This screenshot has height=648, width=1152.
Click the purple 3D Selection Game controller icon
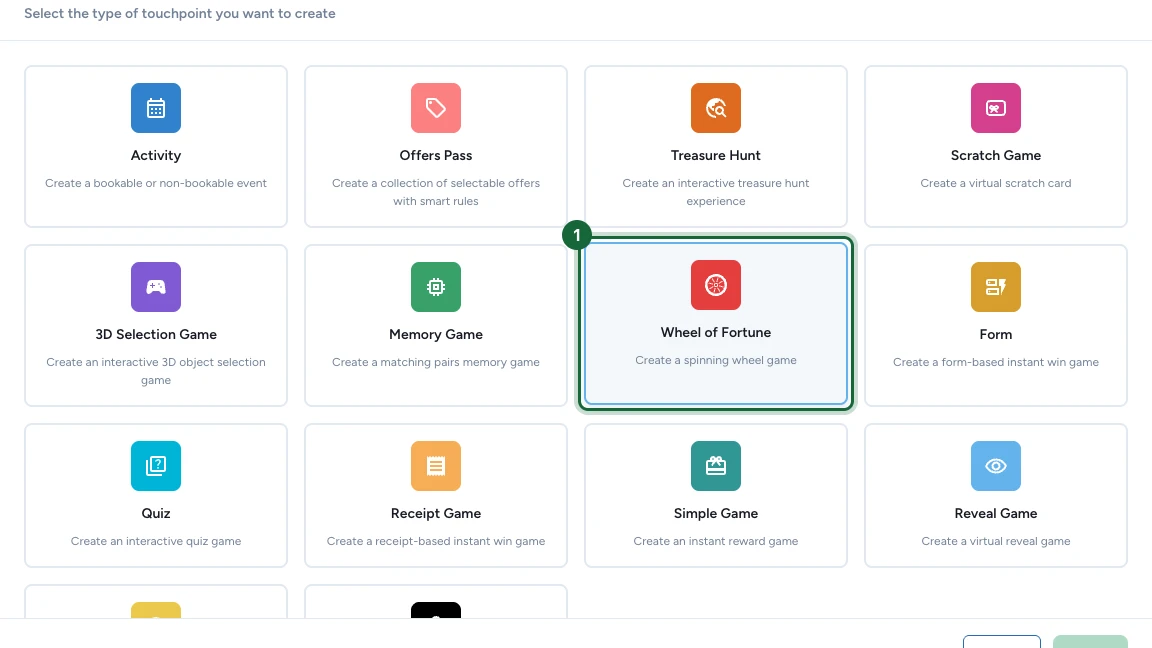pyautogui.click(x=156, y=287)
